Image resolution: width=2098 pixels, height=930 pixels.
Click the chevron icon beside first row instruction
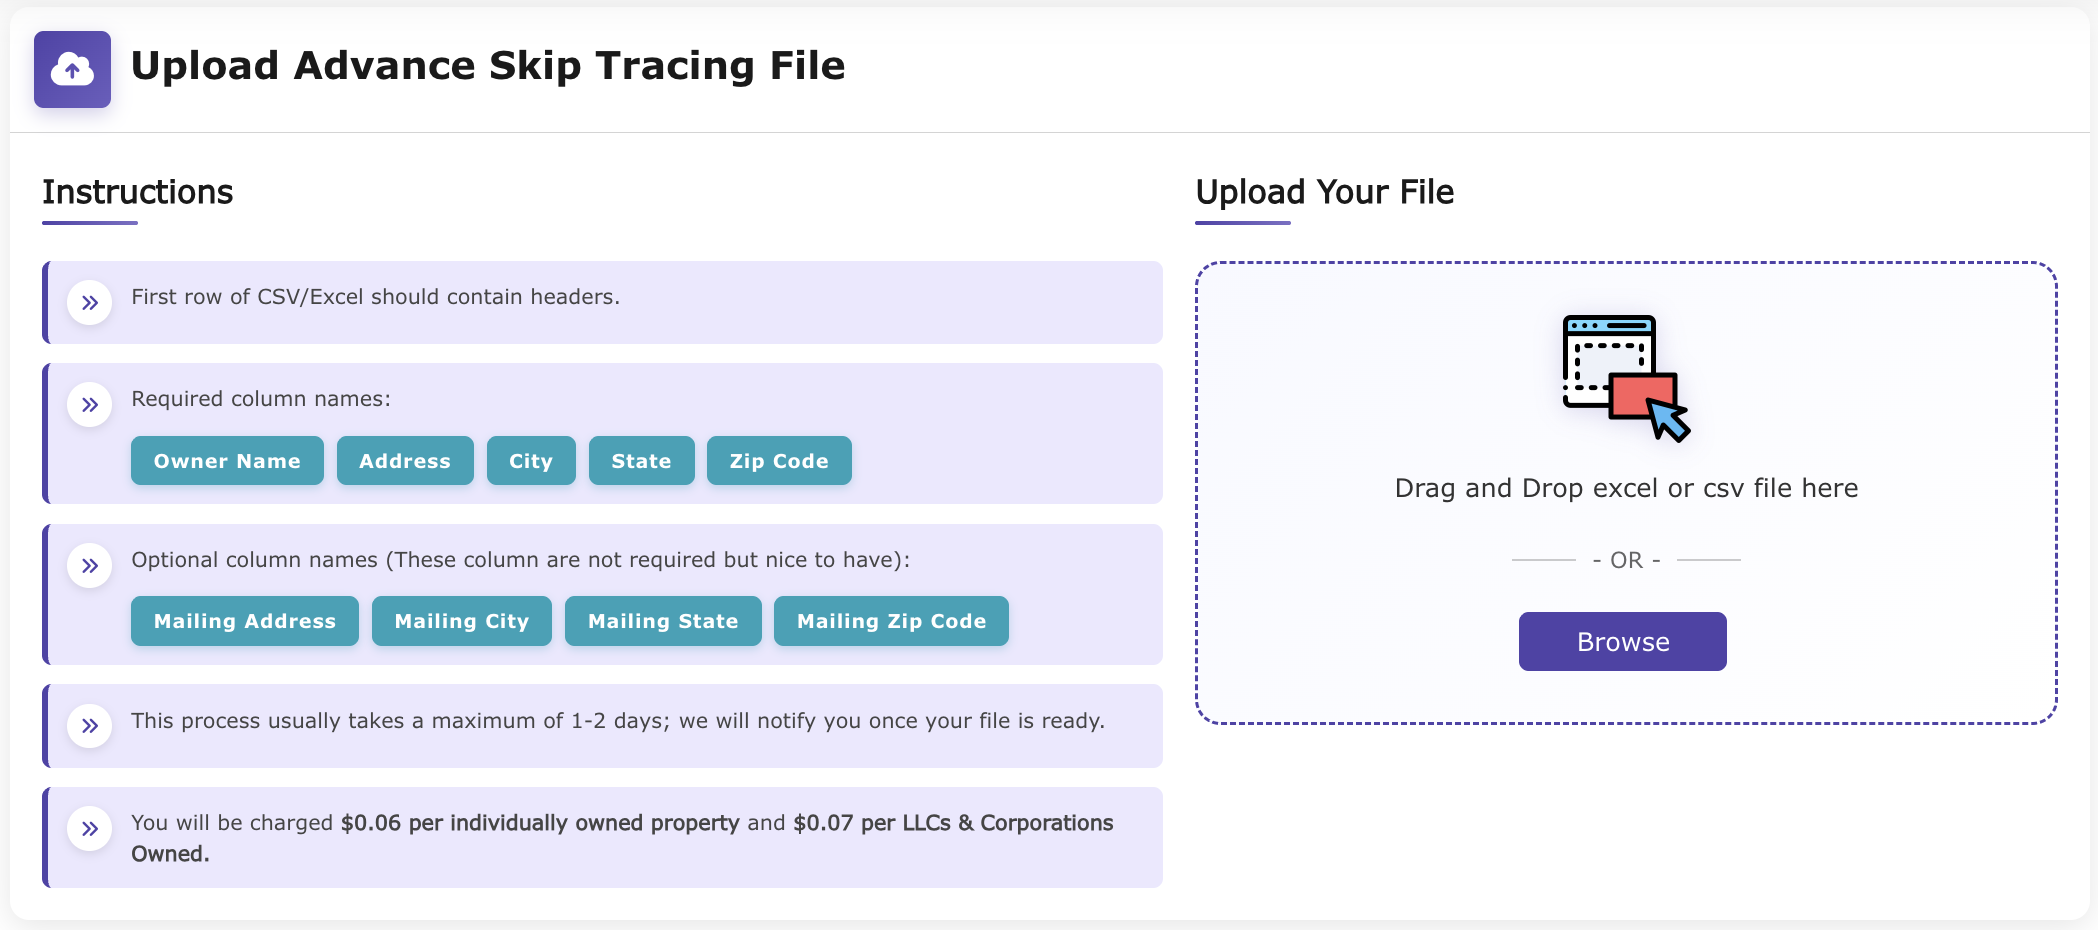point(89,301)
